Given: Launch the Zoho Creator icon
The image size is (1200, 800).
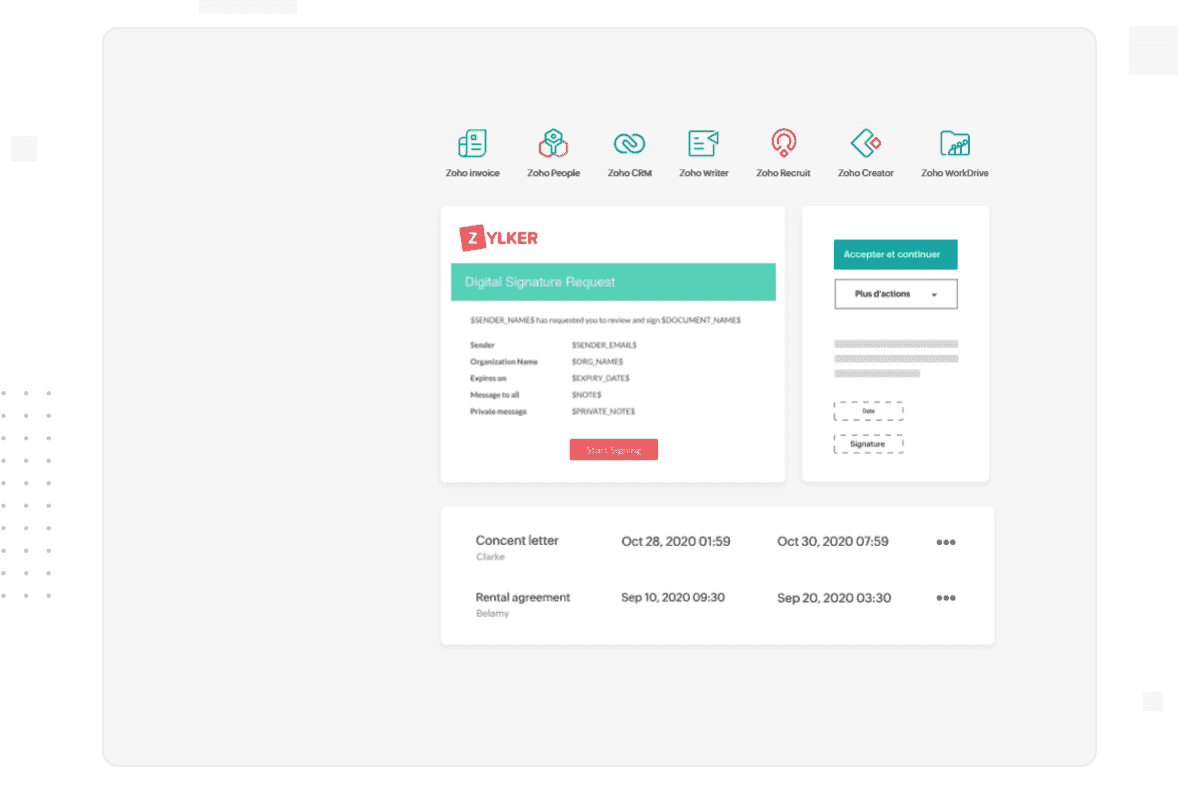Looking at the screenshot, I should click(865, 144).
